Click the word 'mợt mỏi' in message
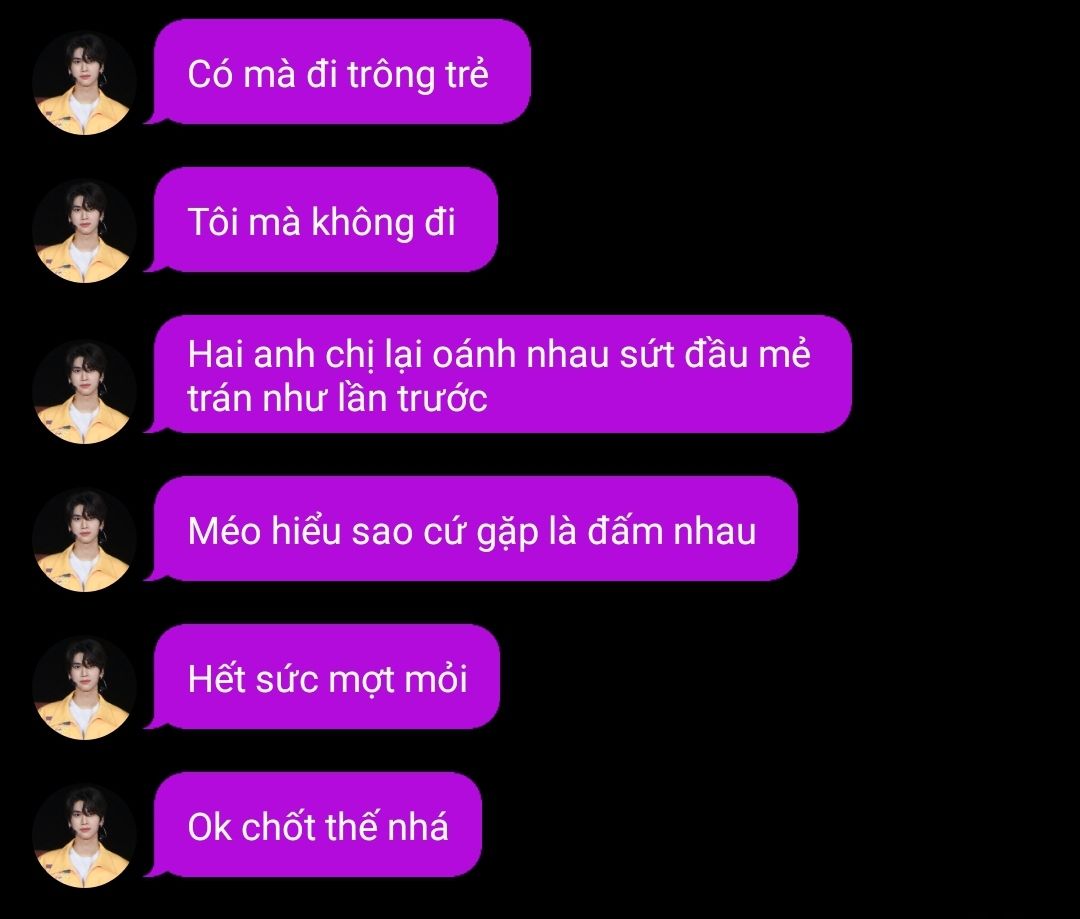 tap(398, 681)
